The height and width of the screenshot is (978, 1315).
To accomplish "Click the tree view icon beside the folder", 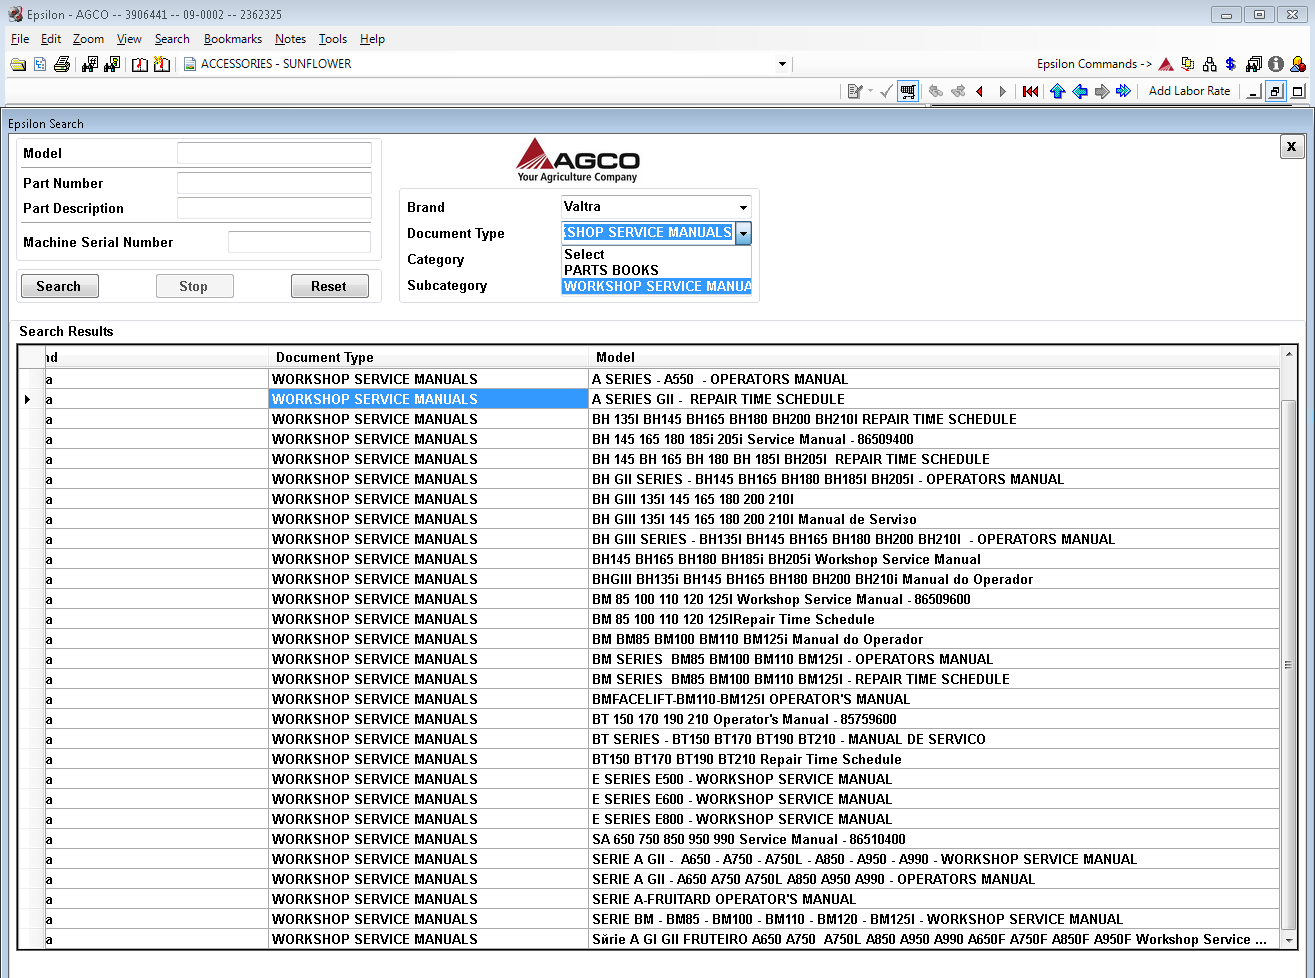I will coord(40,64).
